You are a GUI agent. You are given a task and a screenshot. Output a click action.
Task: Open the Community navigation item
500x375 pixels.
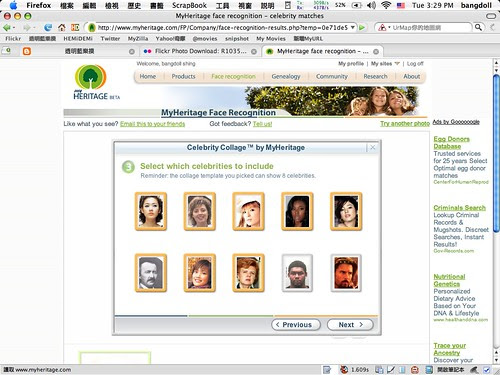click(x=332, y=76)
